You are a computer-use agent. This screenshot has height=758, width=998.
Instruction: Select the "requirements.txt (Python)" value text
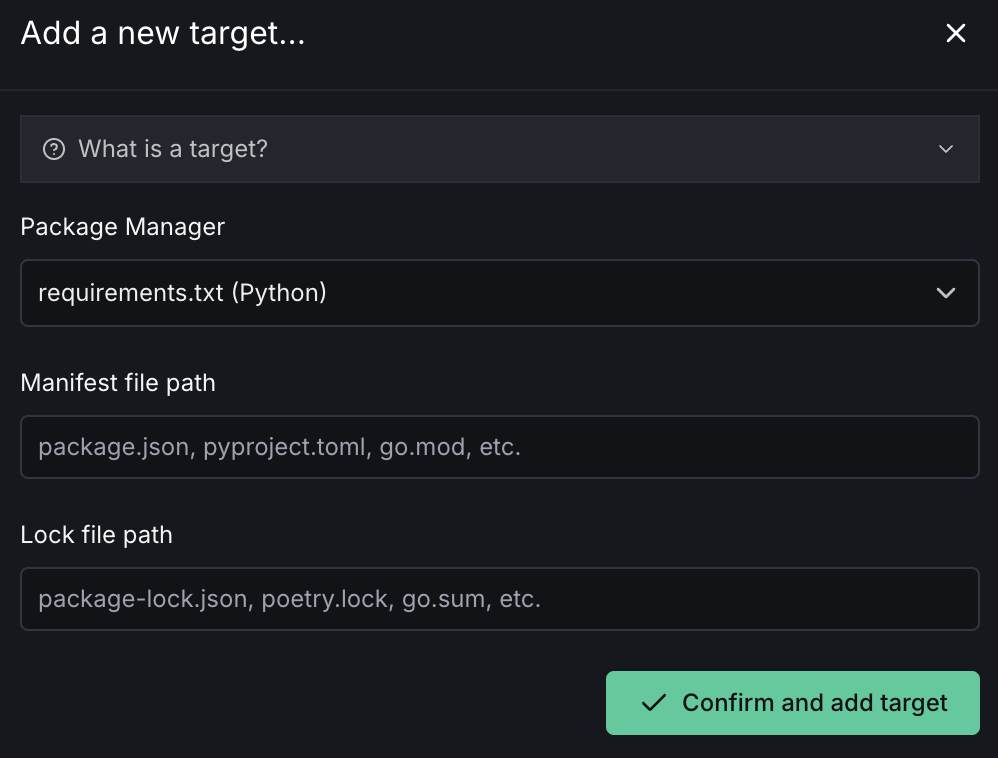tap(183, 293)
